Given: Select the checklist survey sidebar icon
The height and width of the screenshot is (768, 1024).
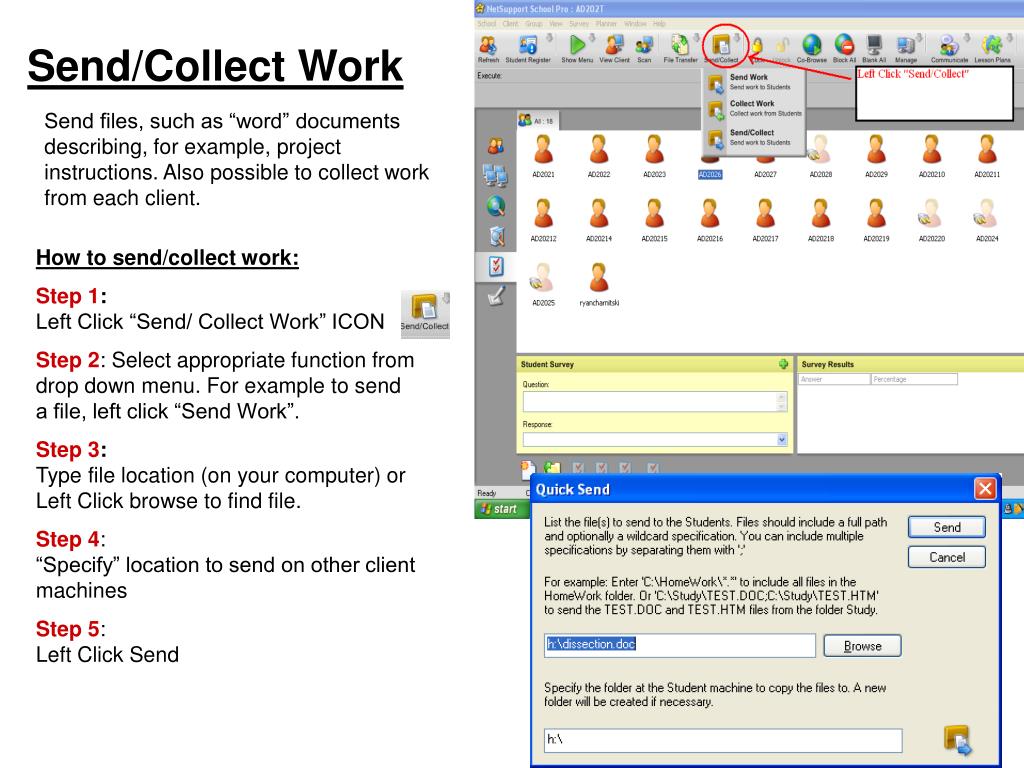Looking at the screenshot, I should pos(496,266).
